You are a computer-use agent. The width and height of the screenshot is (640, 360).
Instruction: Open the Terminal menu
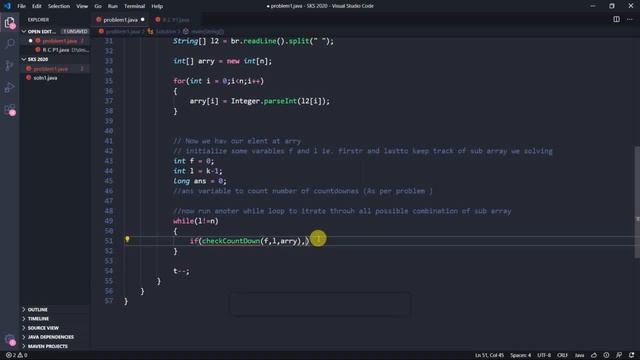point(134,6)
